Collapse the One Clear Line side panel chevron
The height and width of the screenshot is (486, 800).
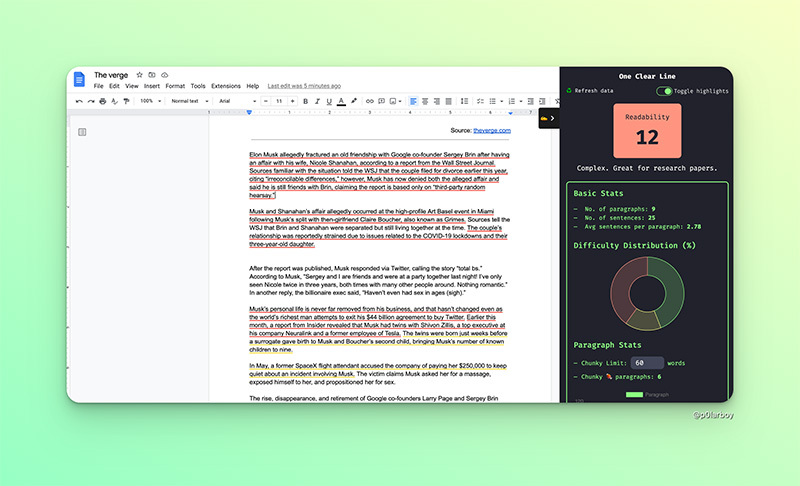(x=552, y=118)
